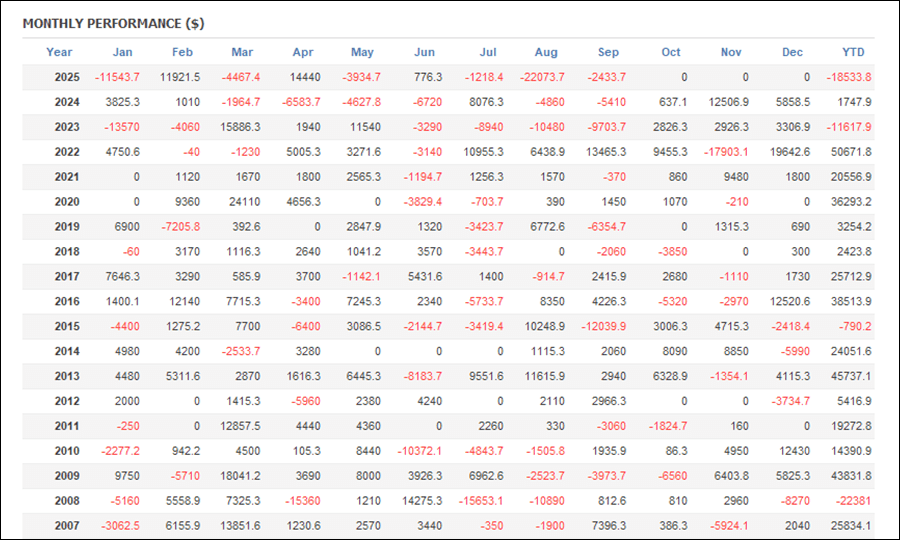Click the Year column header
The image size is (900, 540).
59,52
